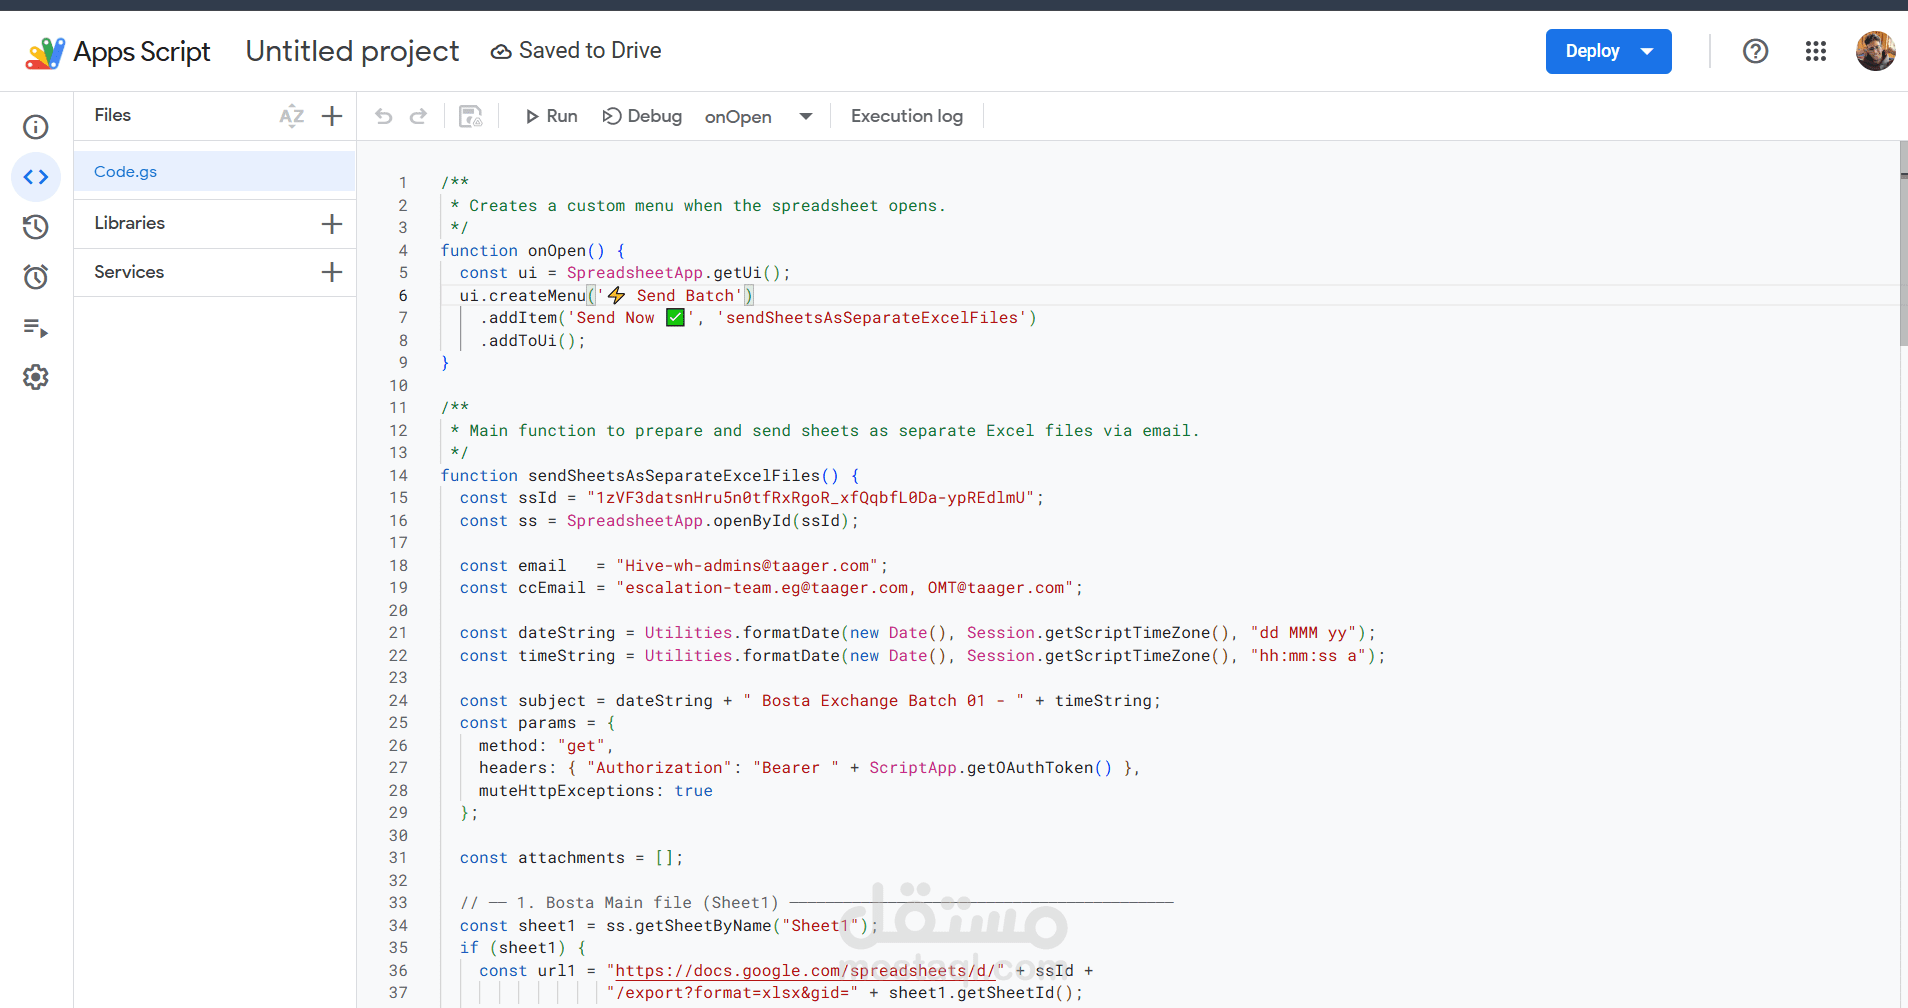Open the Execution log

907,116
